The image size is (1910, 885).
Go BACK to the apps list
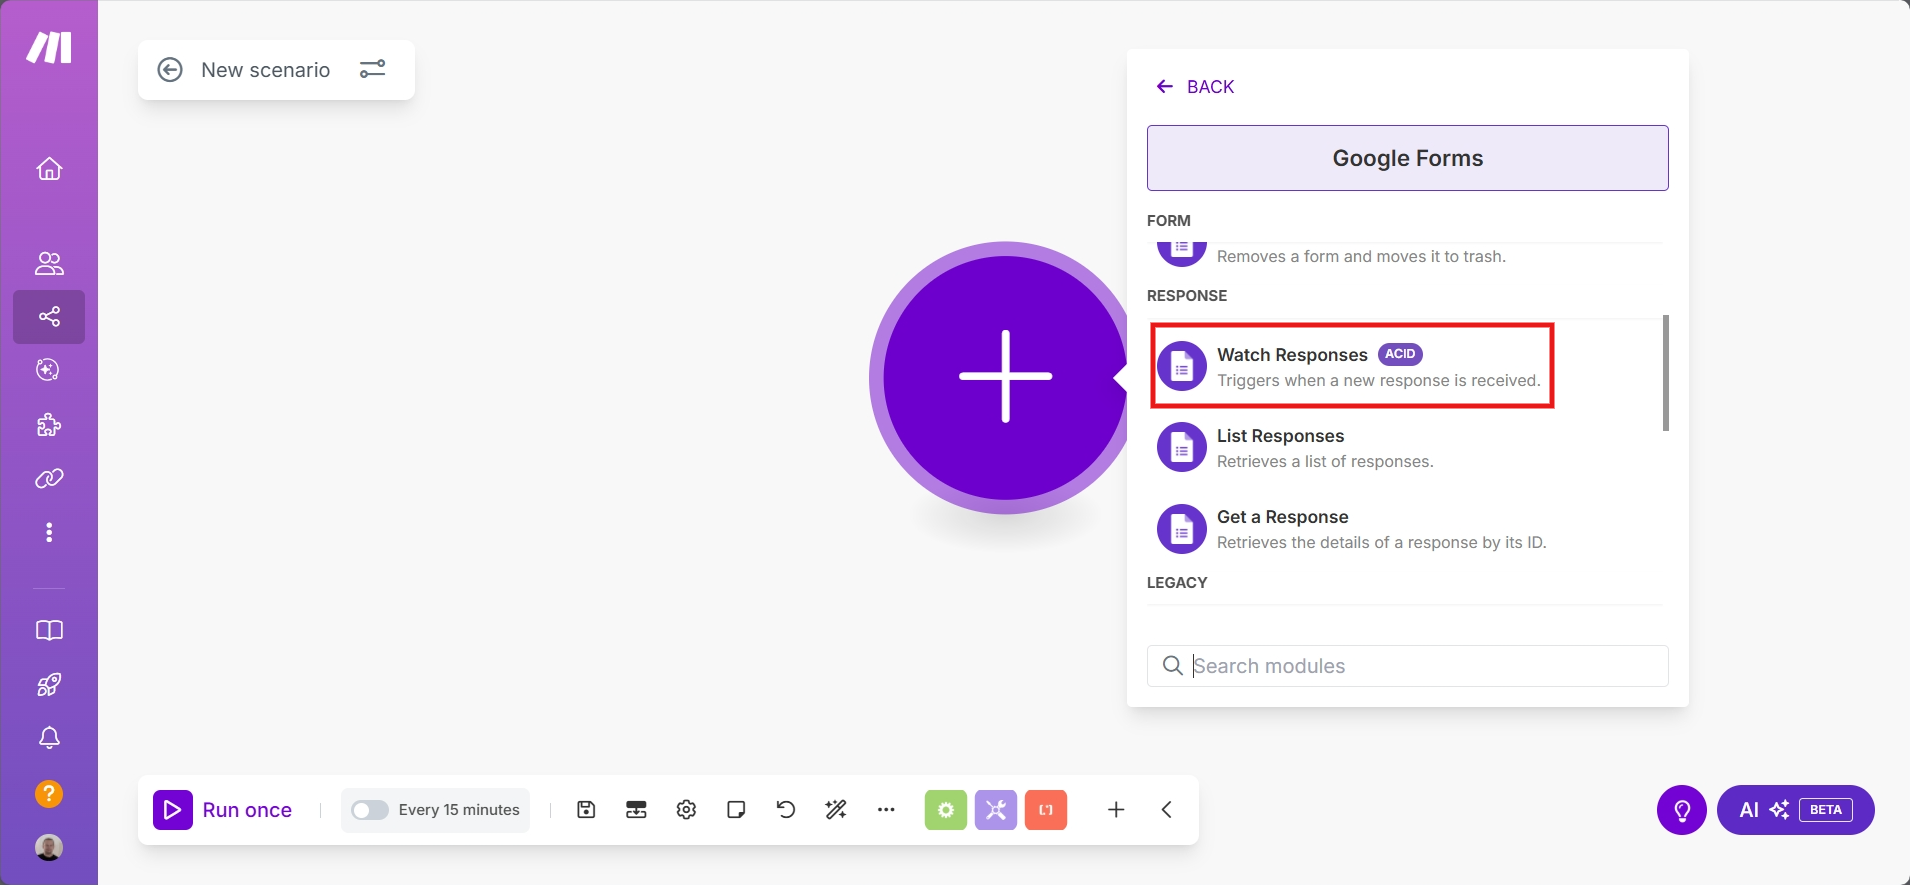[x=1195, y=87]
